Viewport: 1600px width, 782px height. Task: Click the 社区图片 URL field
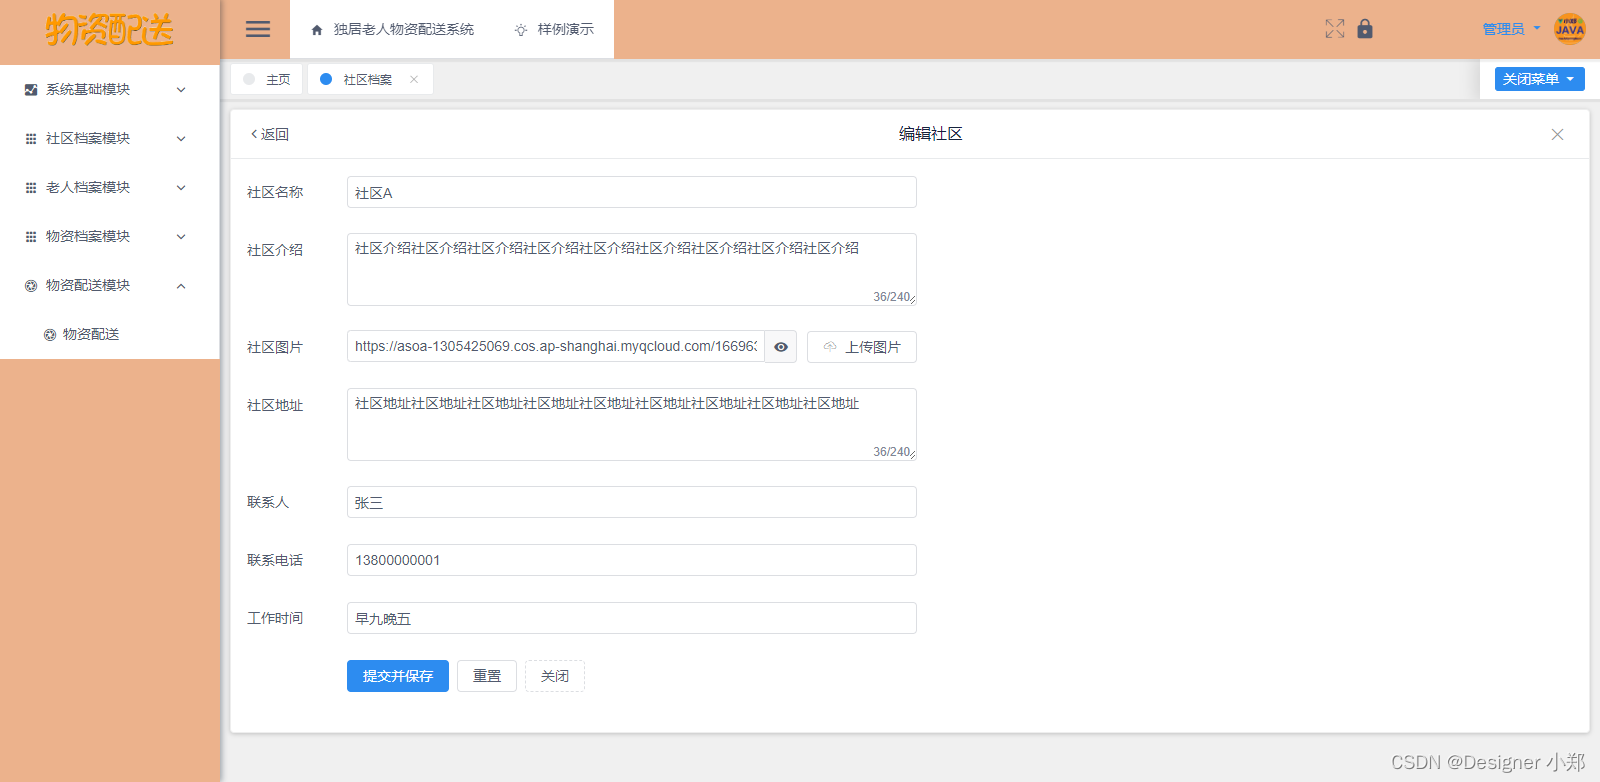[x=556, y=347]
